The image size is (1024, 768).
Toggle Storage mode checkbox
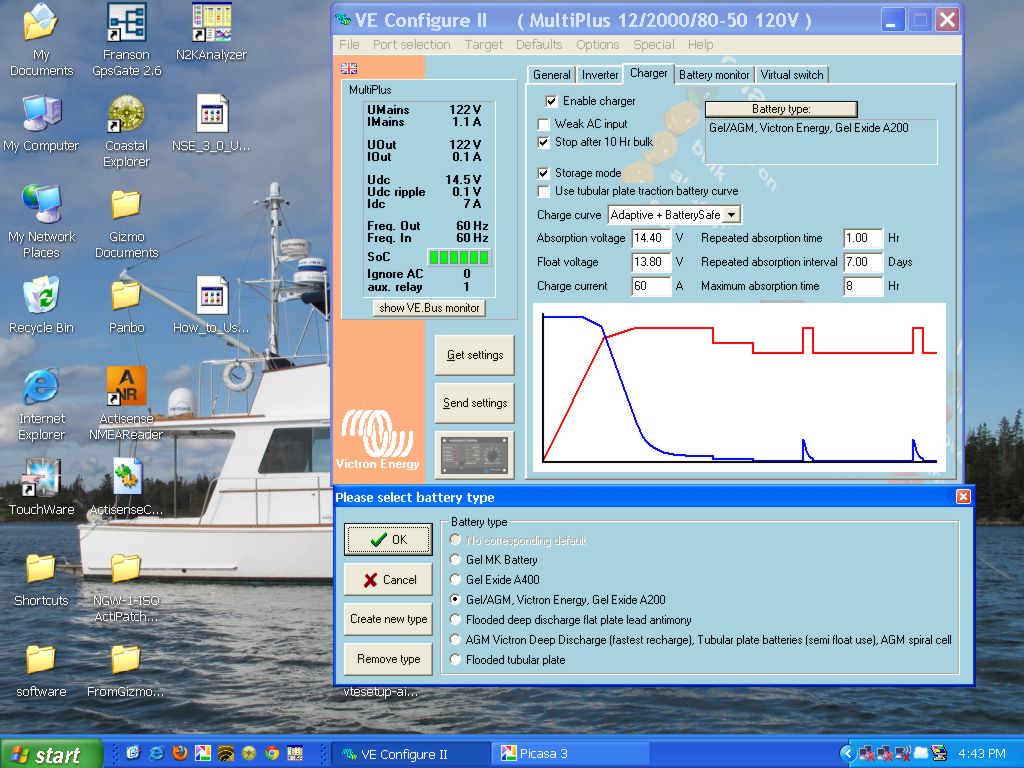tap(543, 173)
